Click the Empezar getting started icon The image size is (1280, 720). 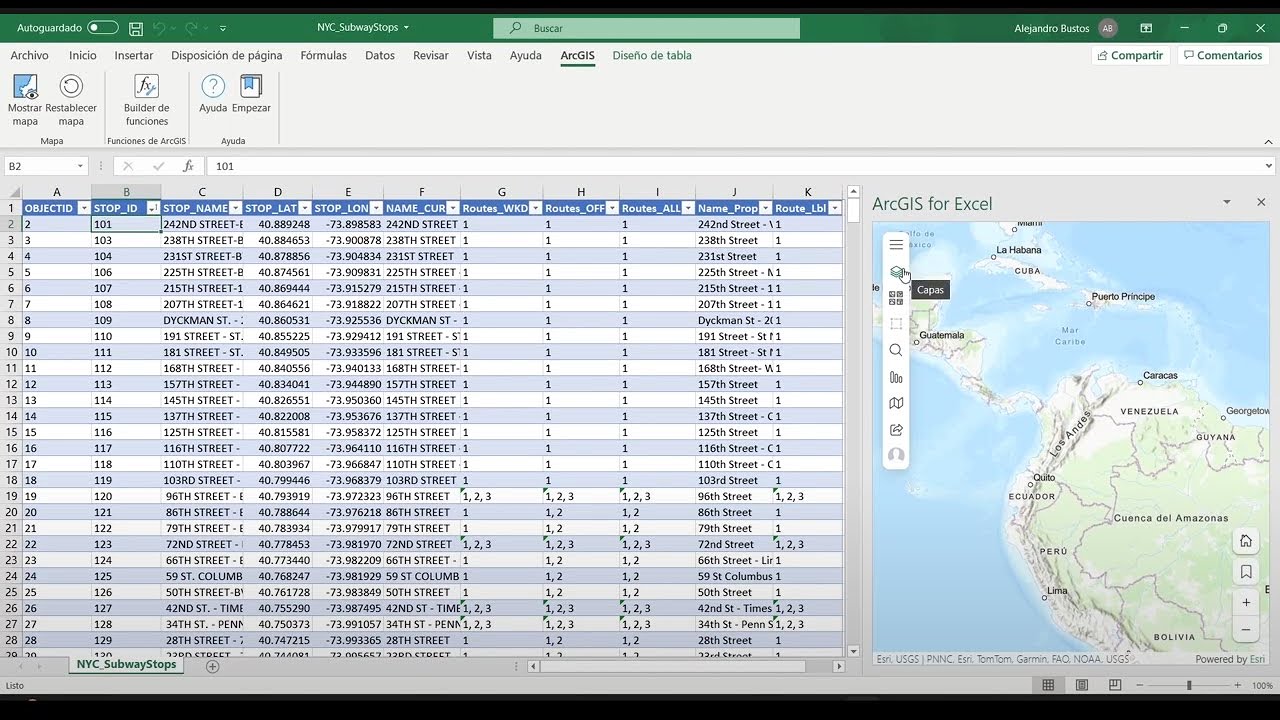(251, 93)
